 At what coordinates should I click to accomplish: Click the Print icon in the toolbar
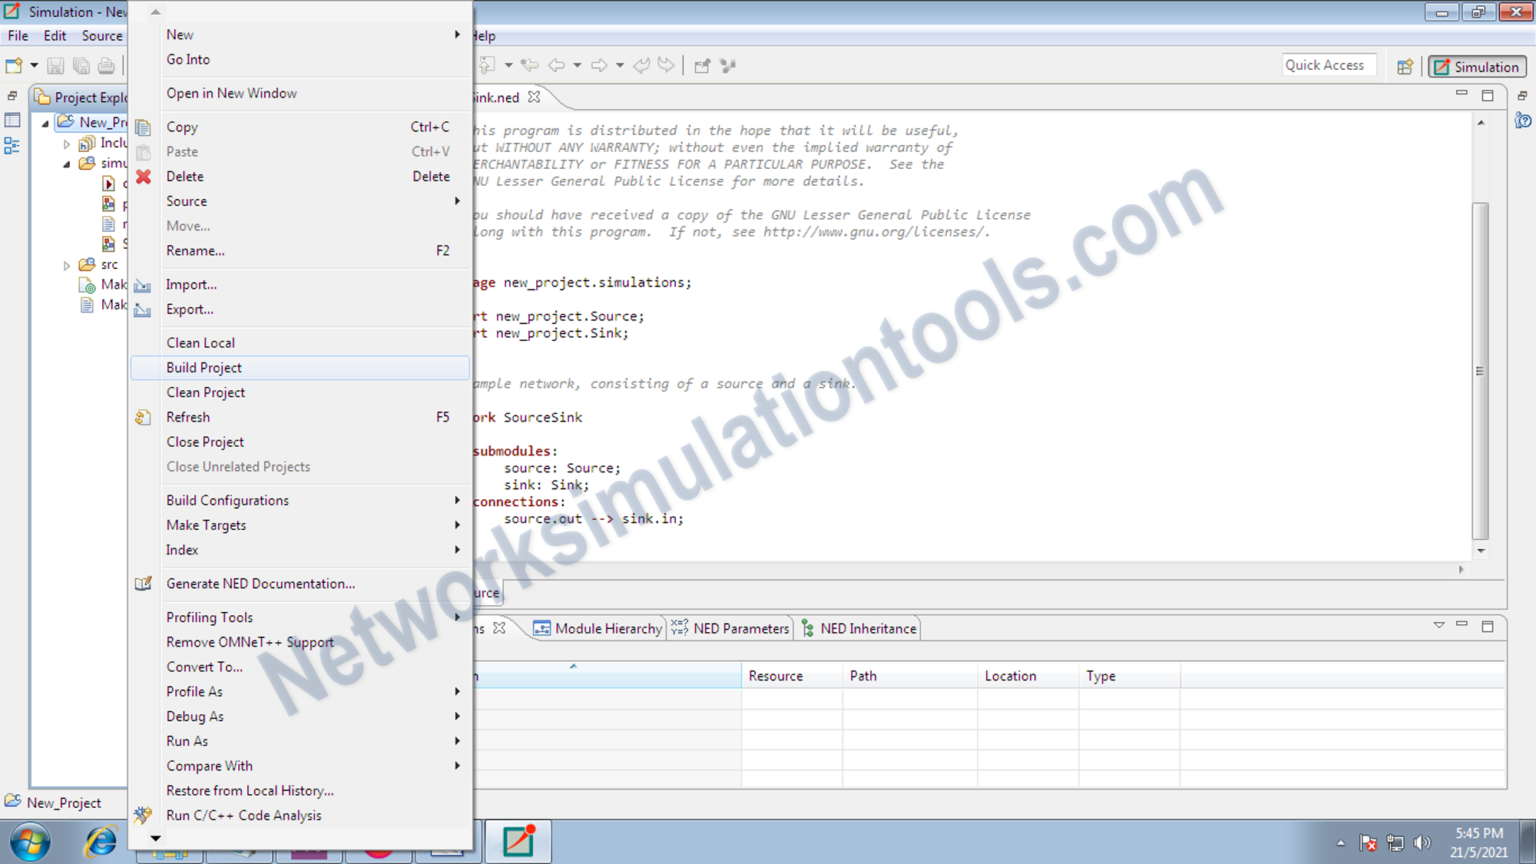click(x=106, y=65)
